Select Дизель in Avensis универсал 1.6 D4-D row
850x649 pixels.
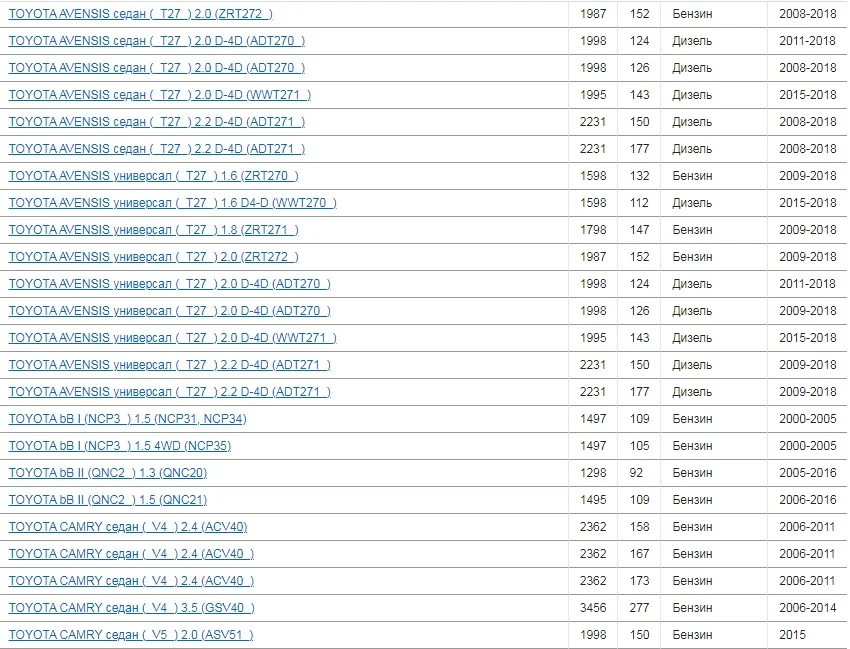[x=692, y=203]
